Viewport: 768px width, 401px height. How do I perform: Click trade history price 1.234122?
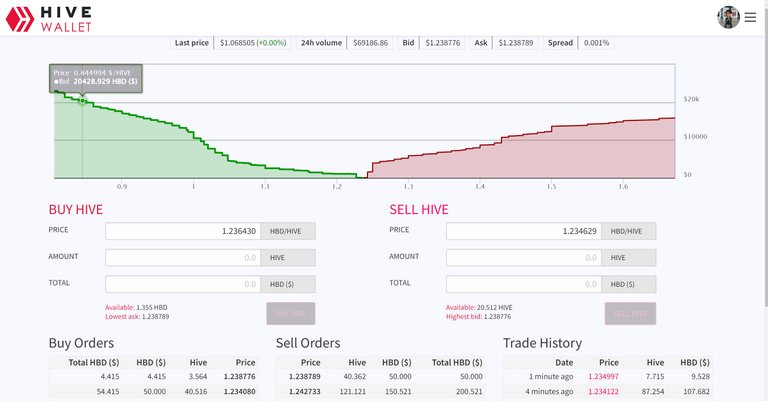(x=603, y=392)
